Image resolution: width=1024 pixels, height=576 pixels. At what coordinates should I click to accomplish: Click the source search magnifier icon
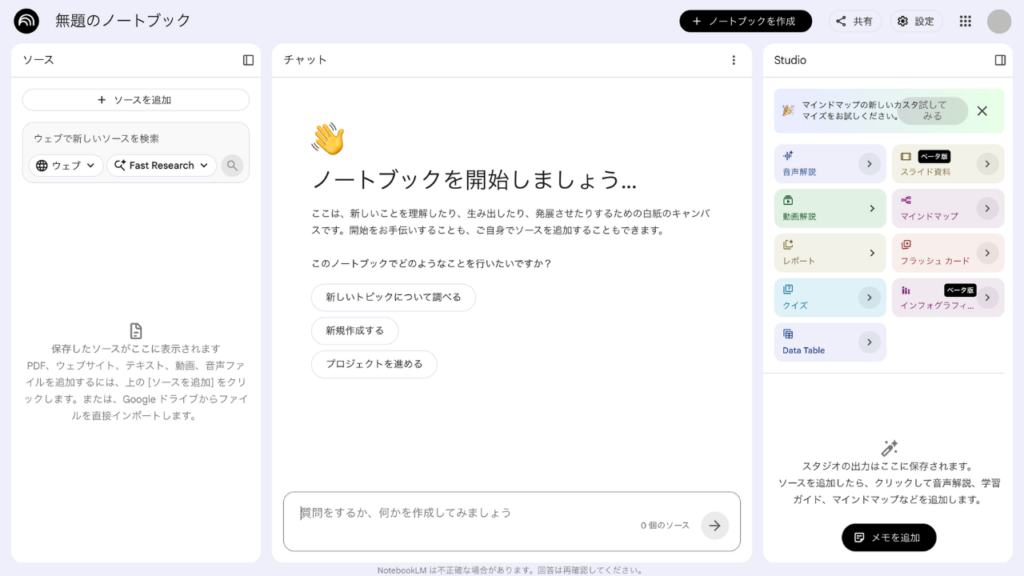coord(232,165)
